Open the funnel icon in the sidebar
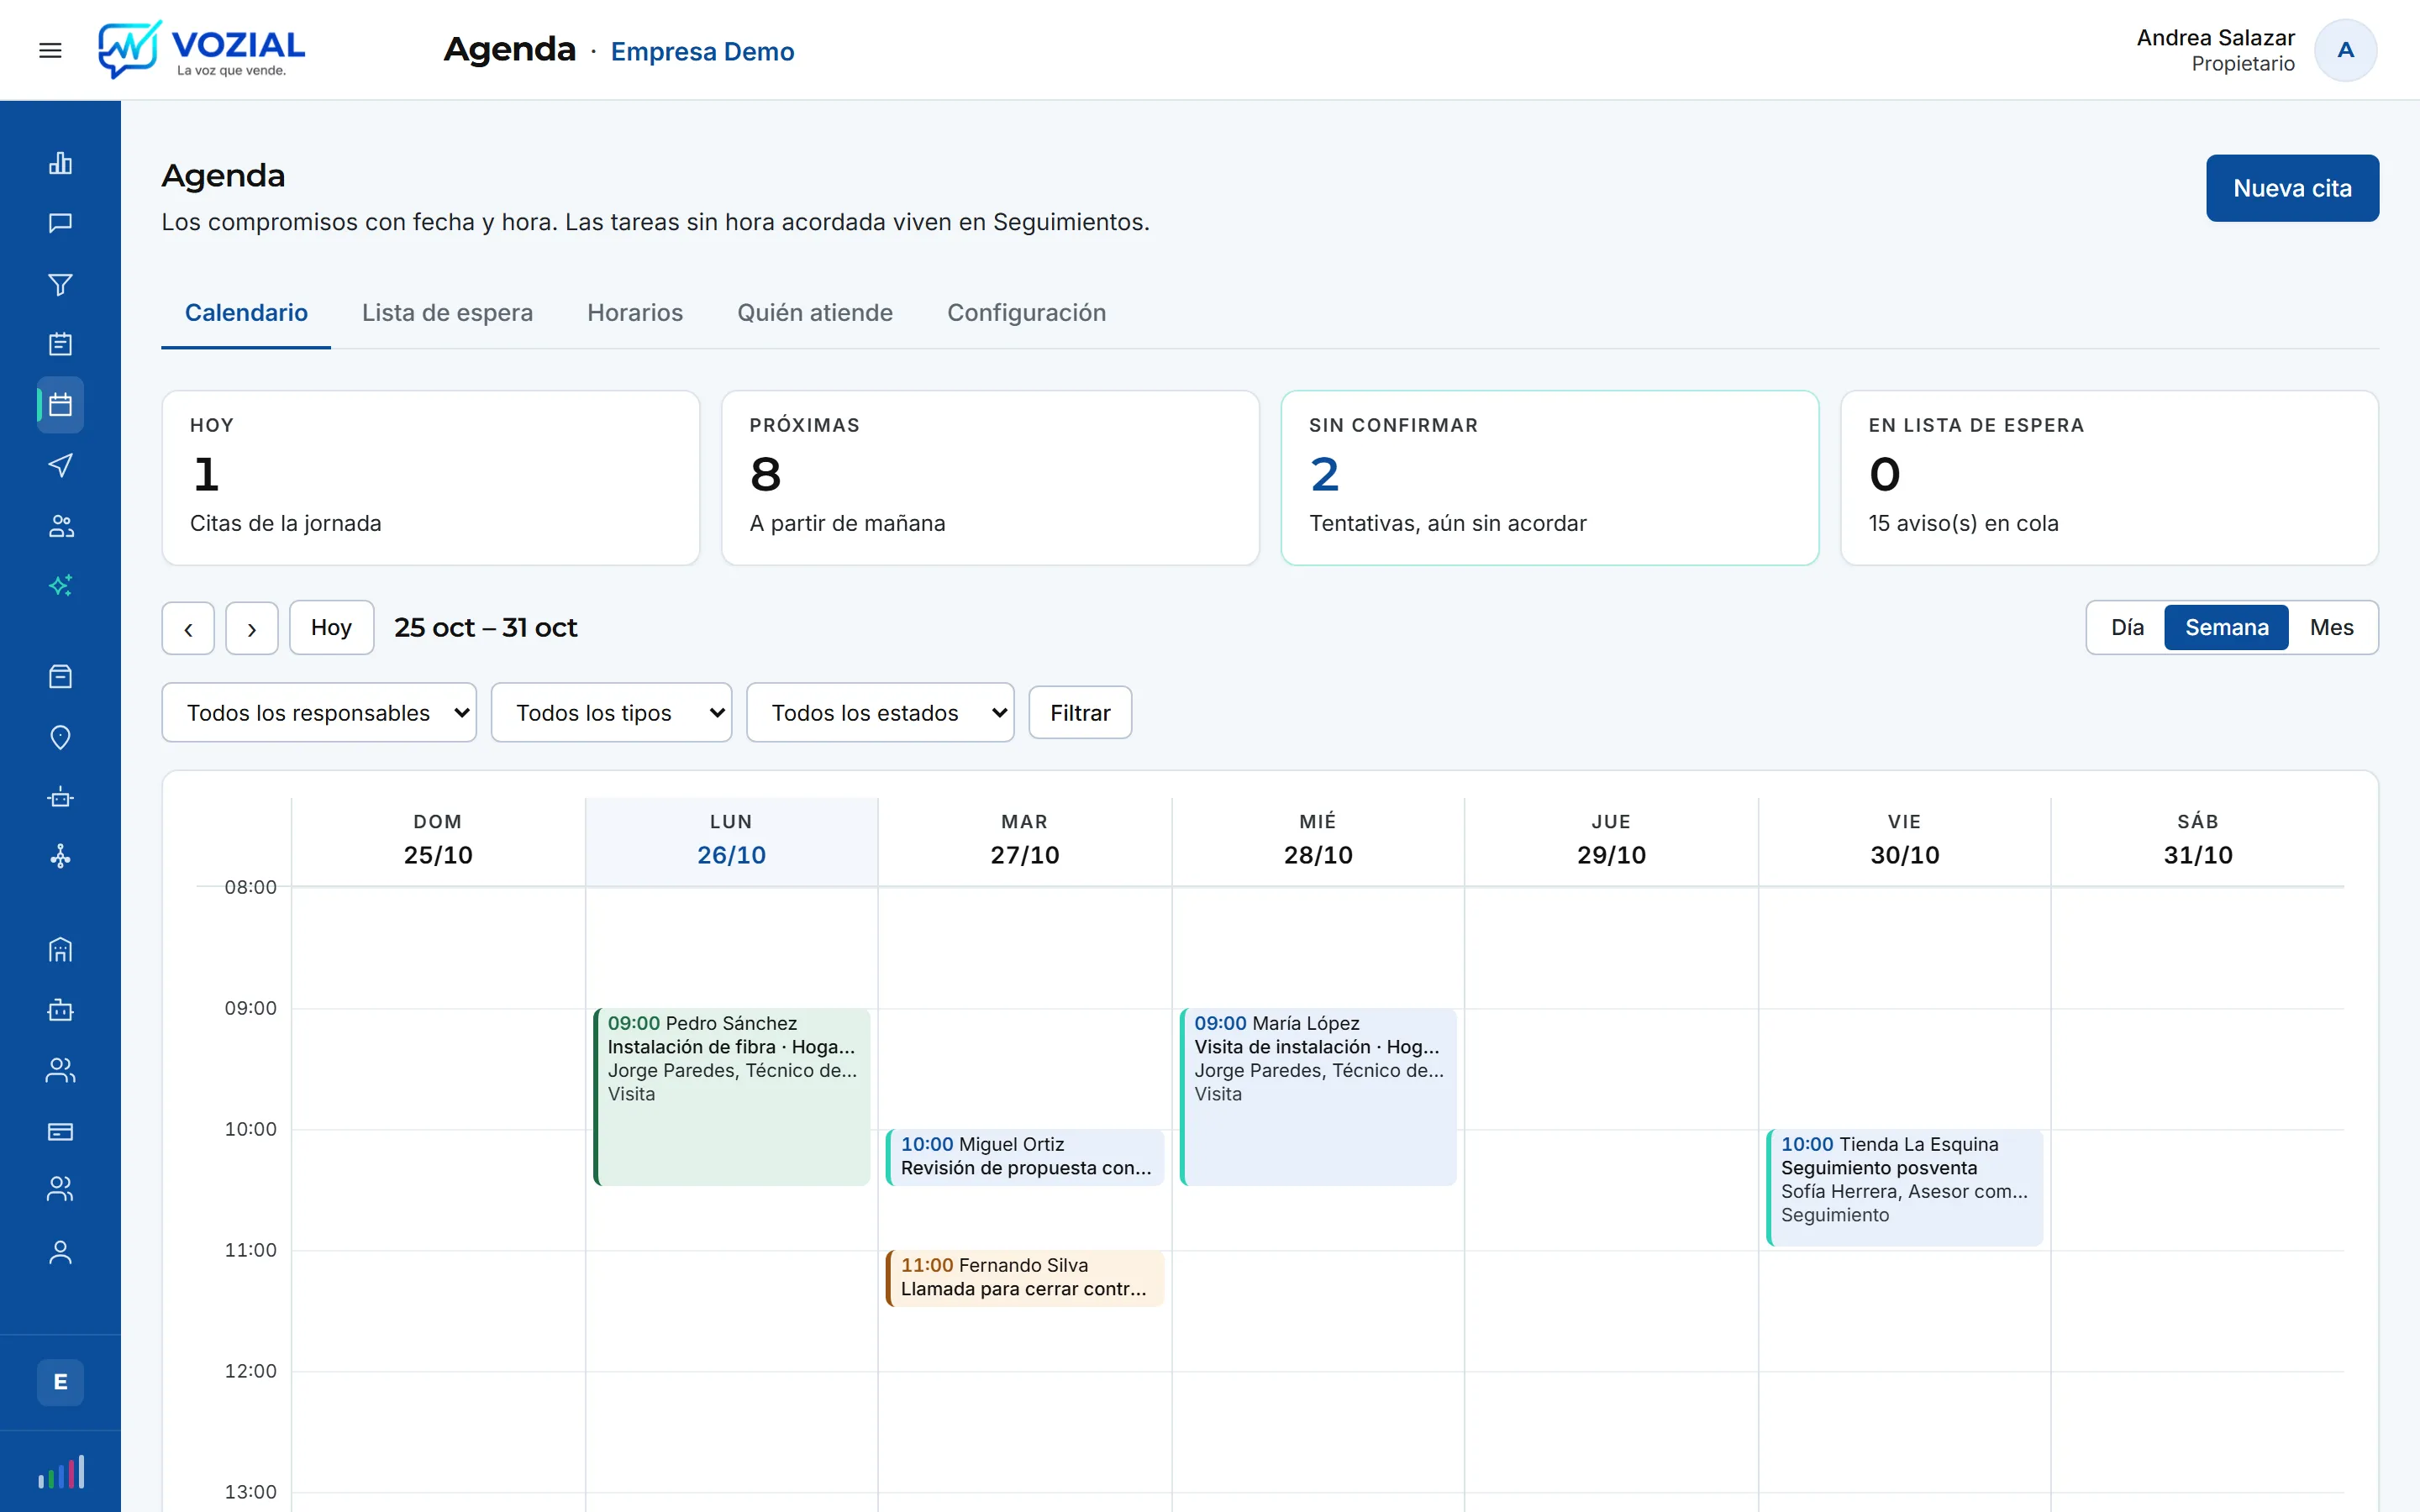 click(60, 284)
